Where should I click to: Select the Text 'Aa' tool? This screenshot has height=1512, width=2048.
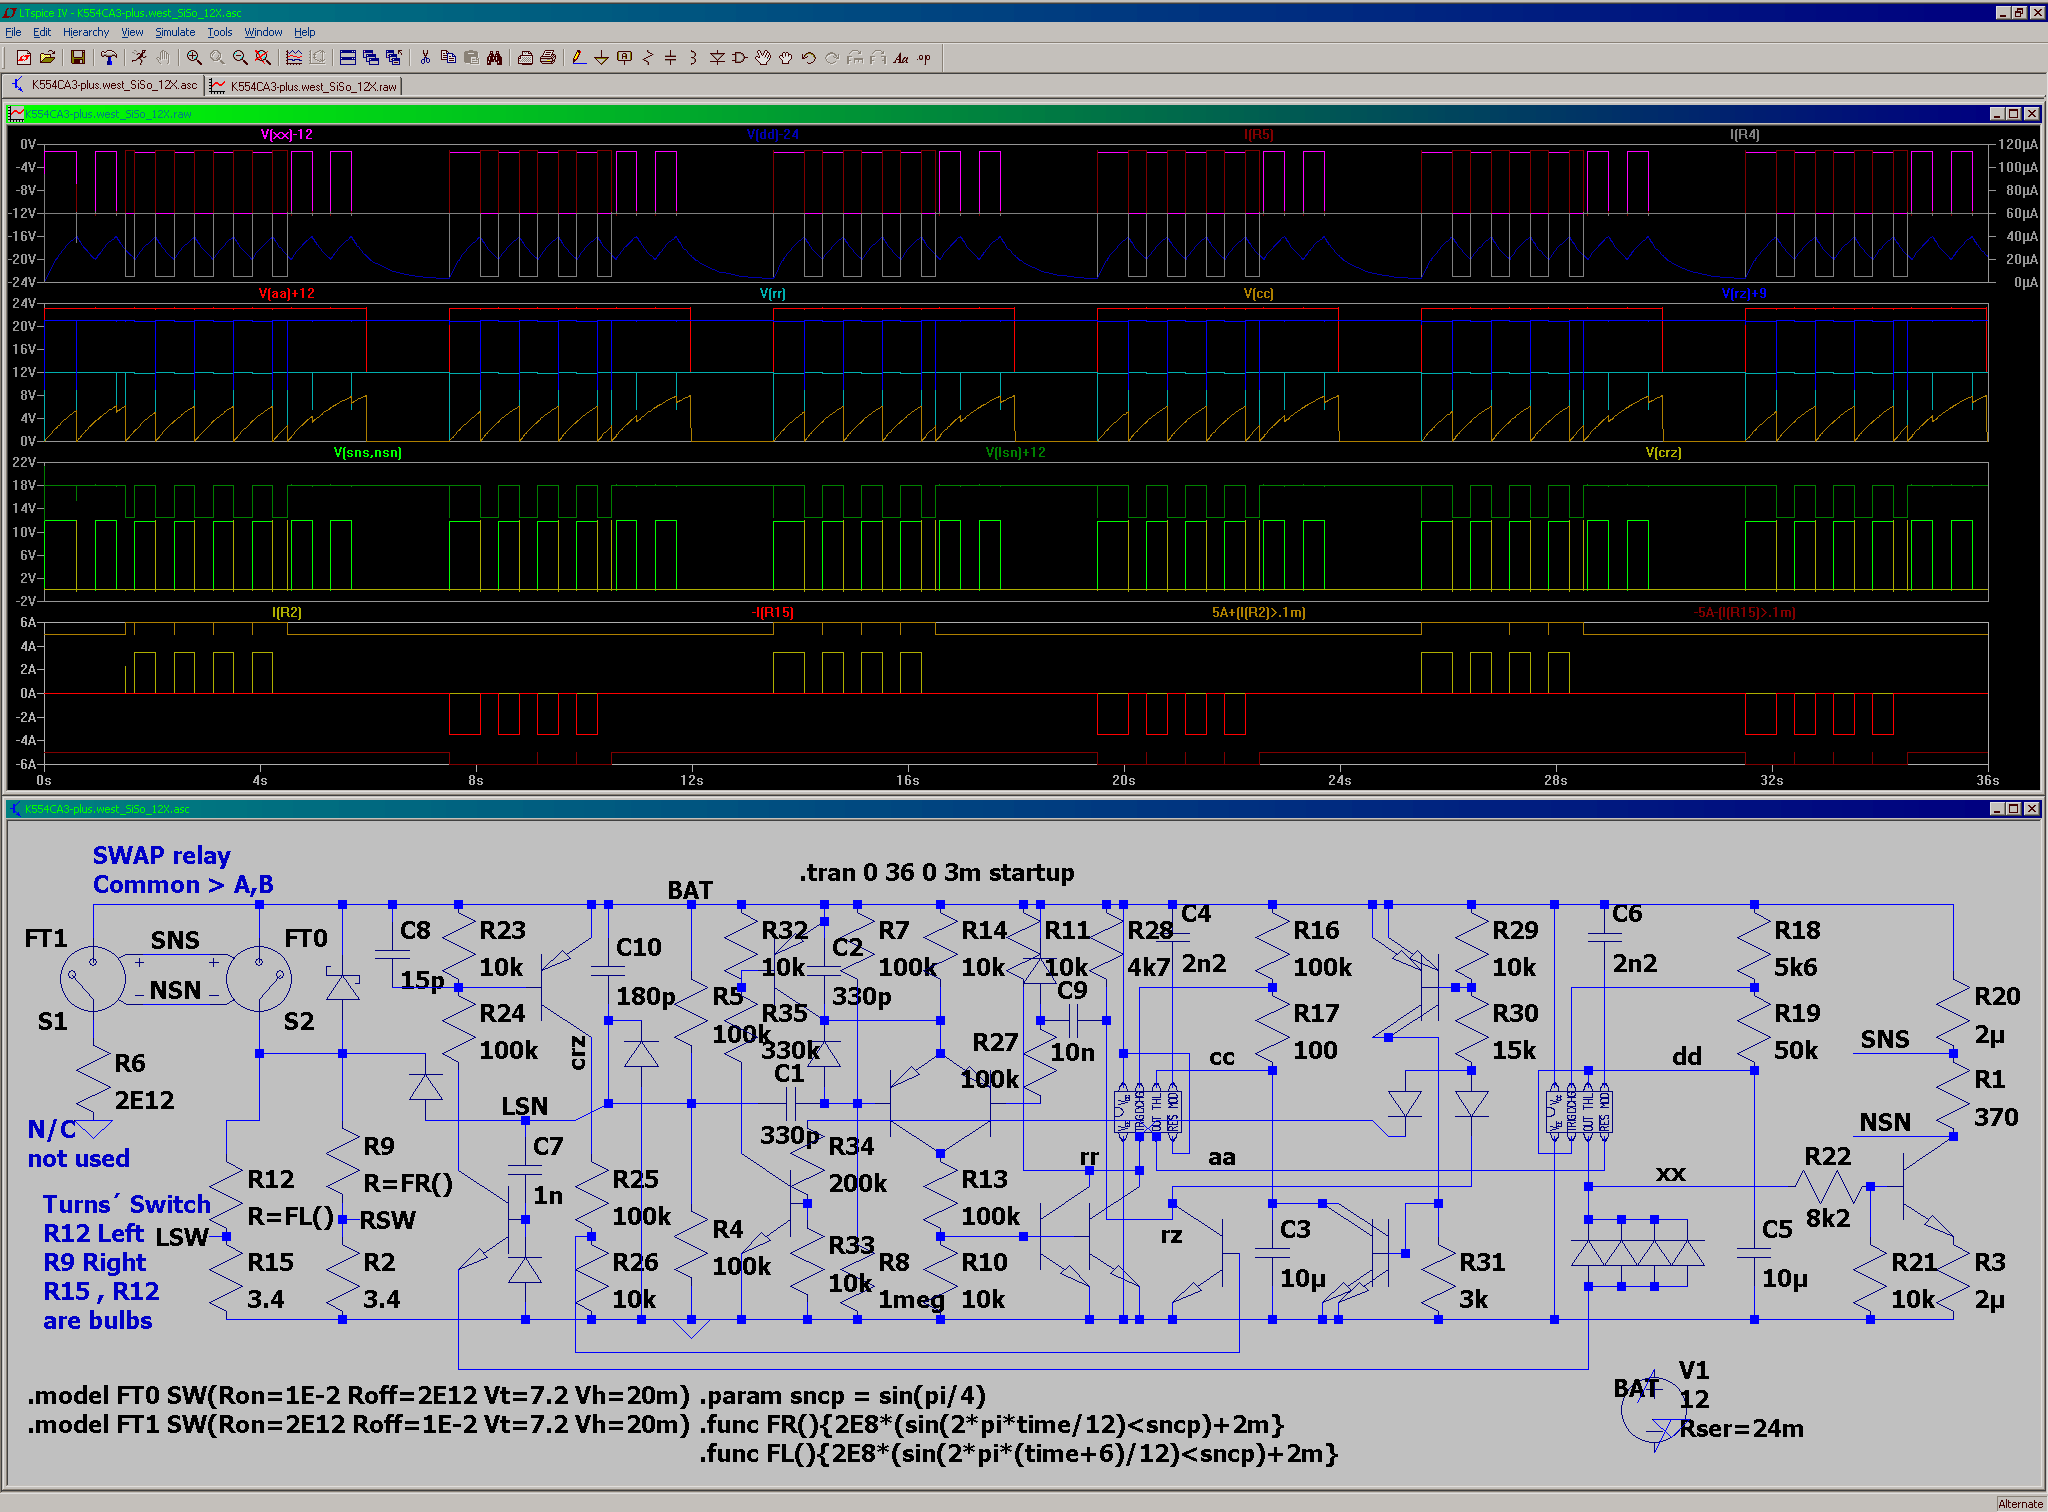tap(901, 58)
